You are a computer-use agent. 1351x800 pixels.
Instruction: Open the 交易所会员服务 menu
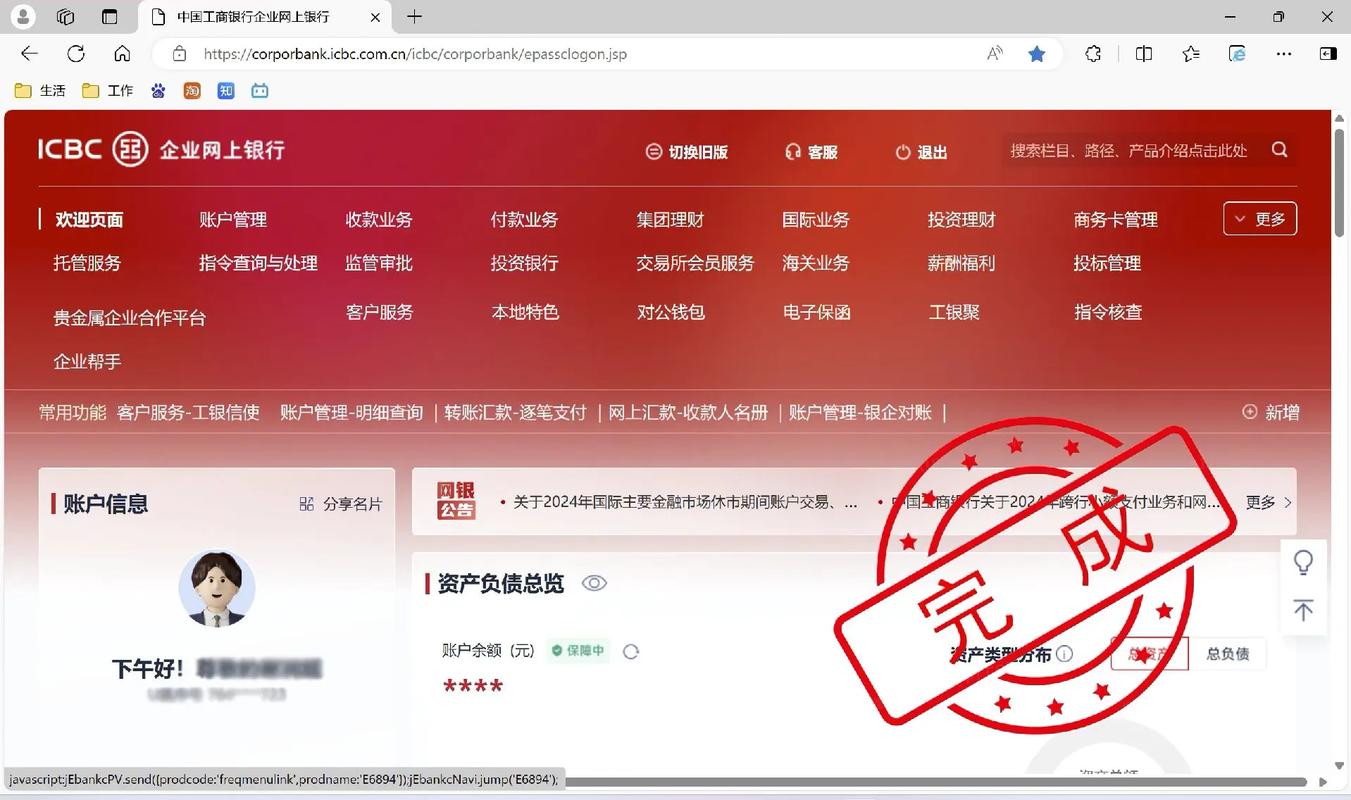point(695,263)
